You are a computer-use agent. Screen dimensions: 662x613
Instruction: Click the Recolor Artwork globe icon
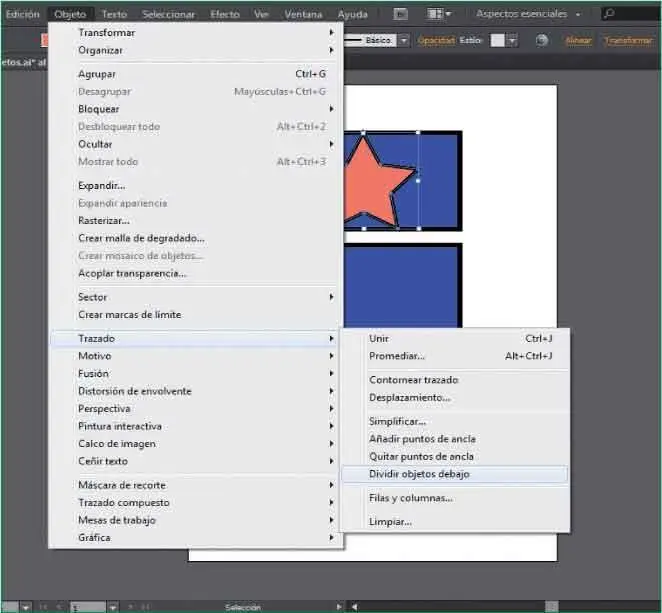[x=542, y=41]
